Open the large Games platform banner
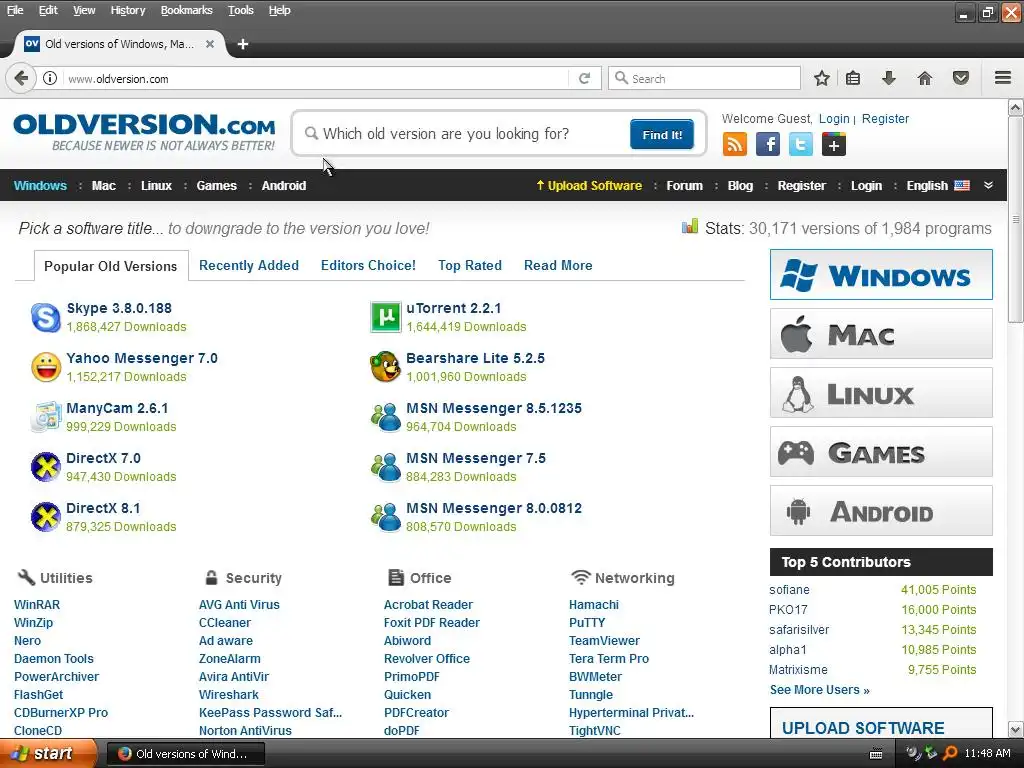The width and height of the screenshot is (1024, 768). pos(881,451)
